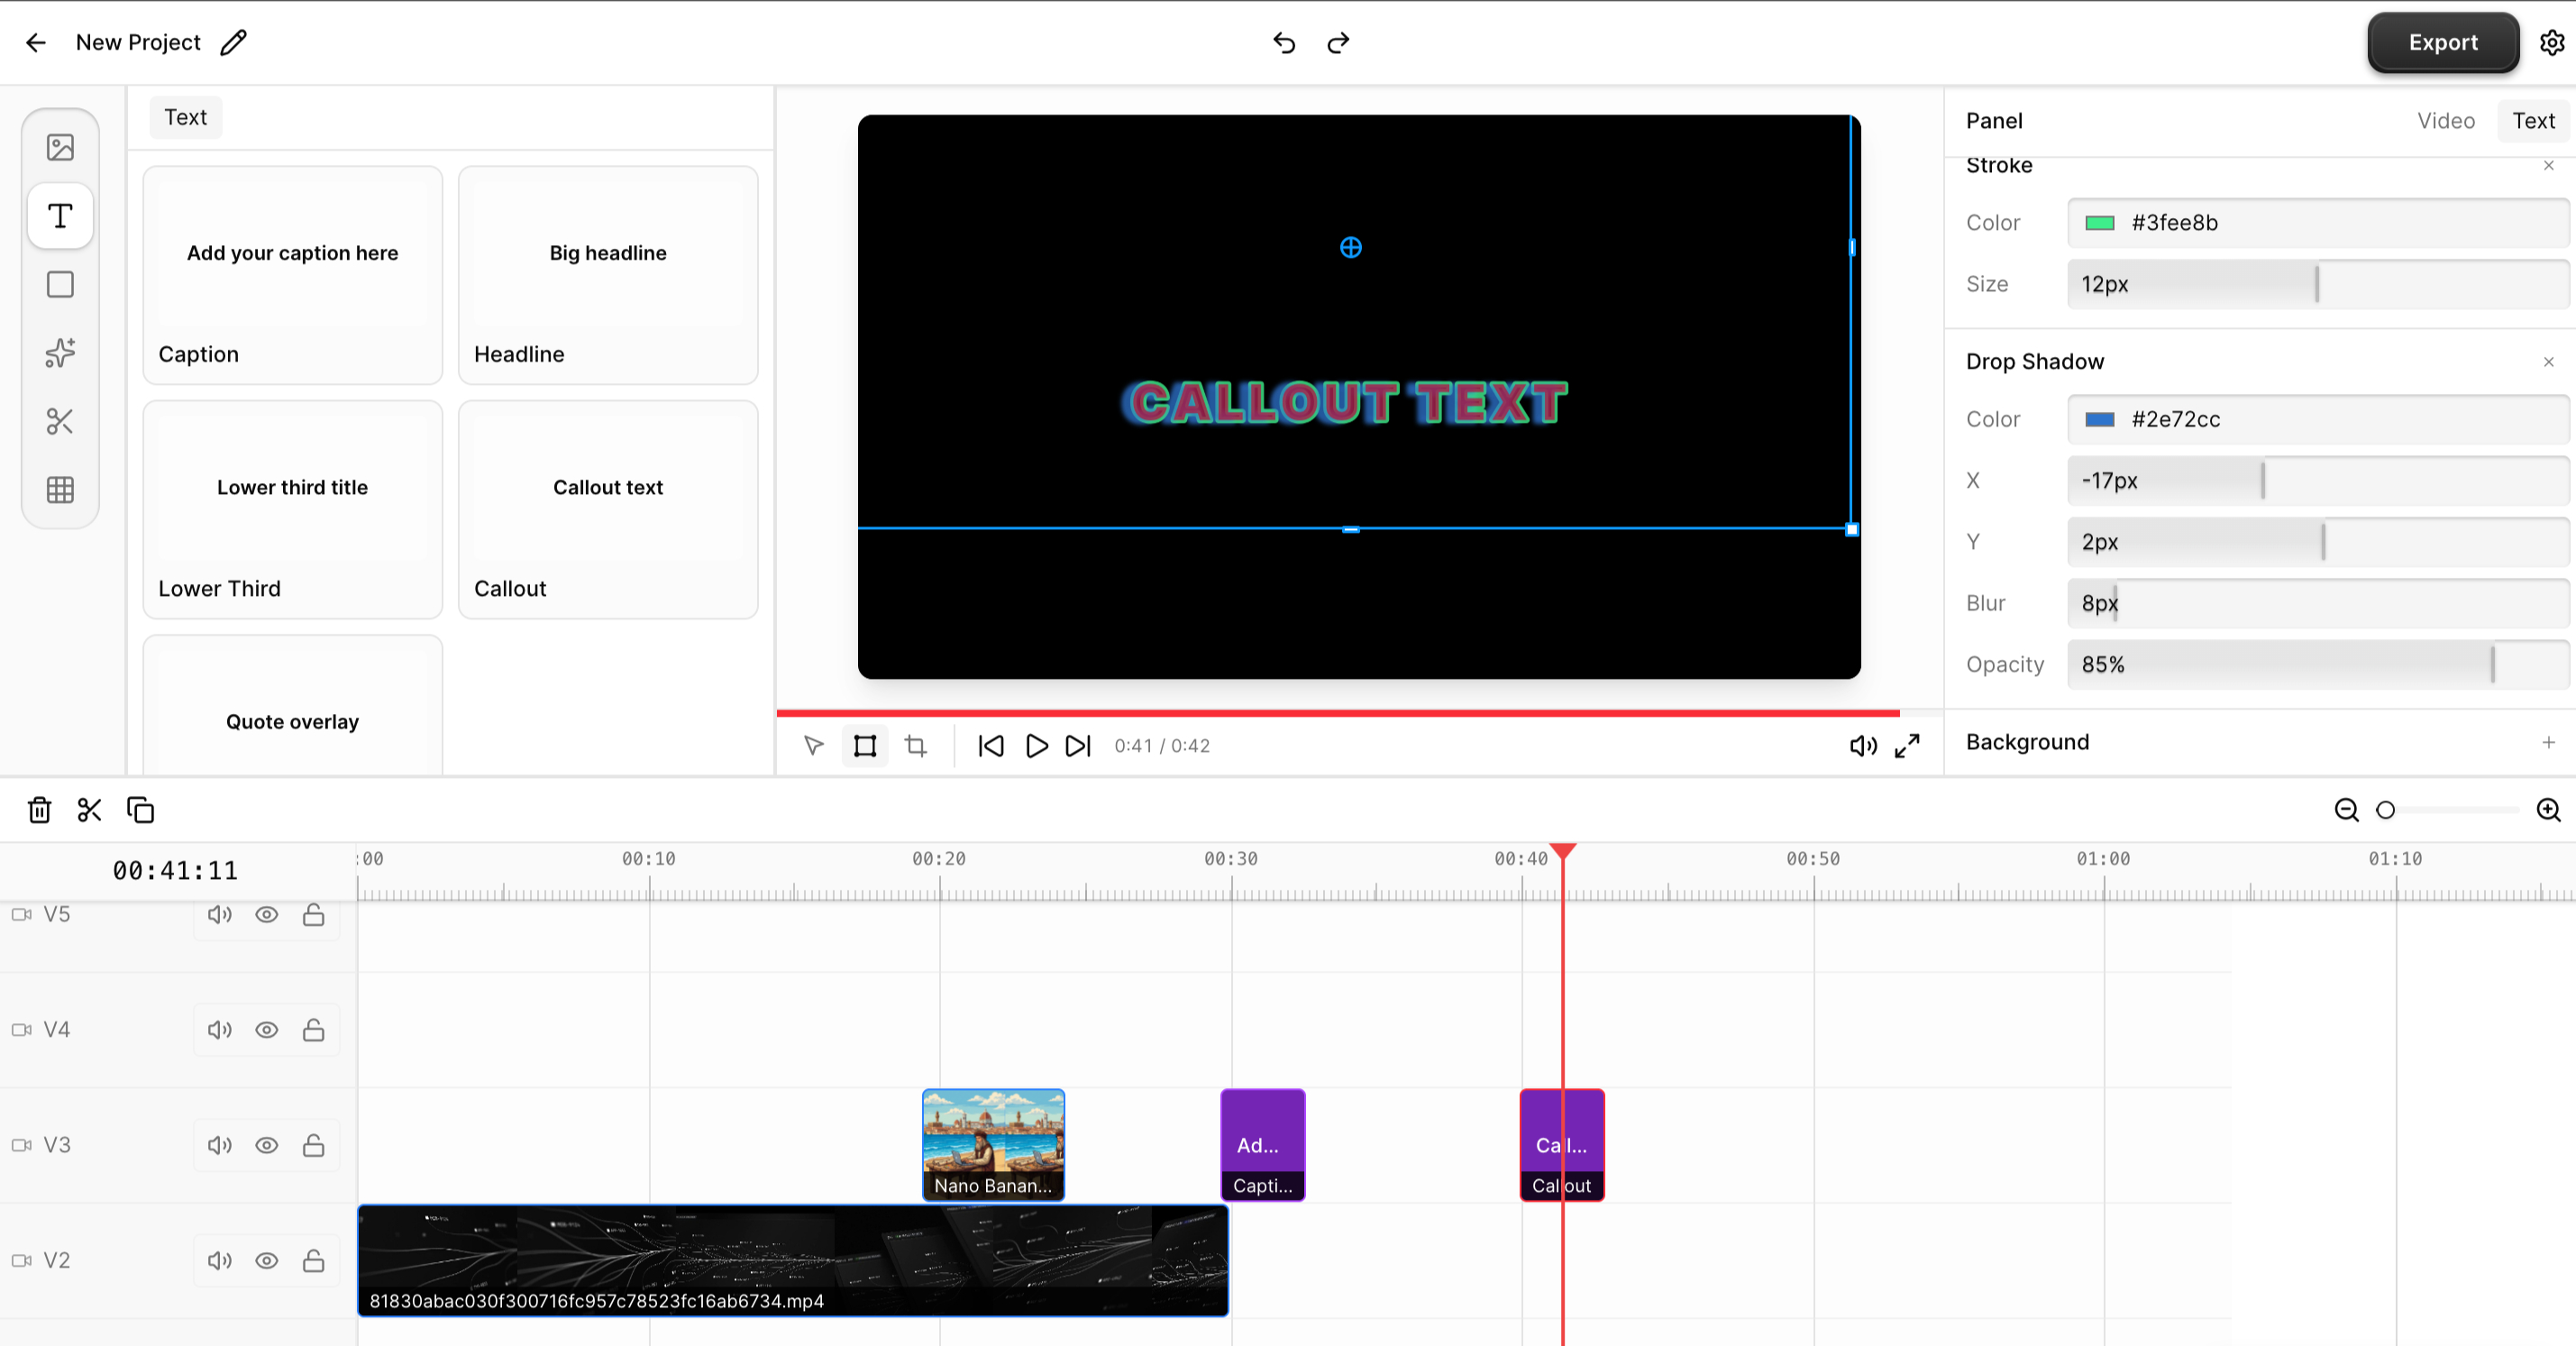
Task: Click the Export button
Action: (2442, 42)
